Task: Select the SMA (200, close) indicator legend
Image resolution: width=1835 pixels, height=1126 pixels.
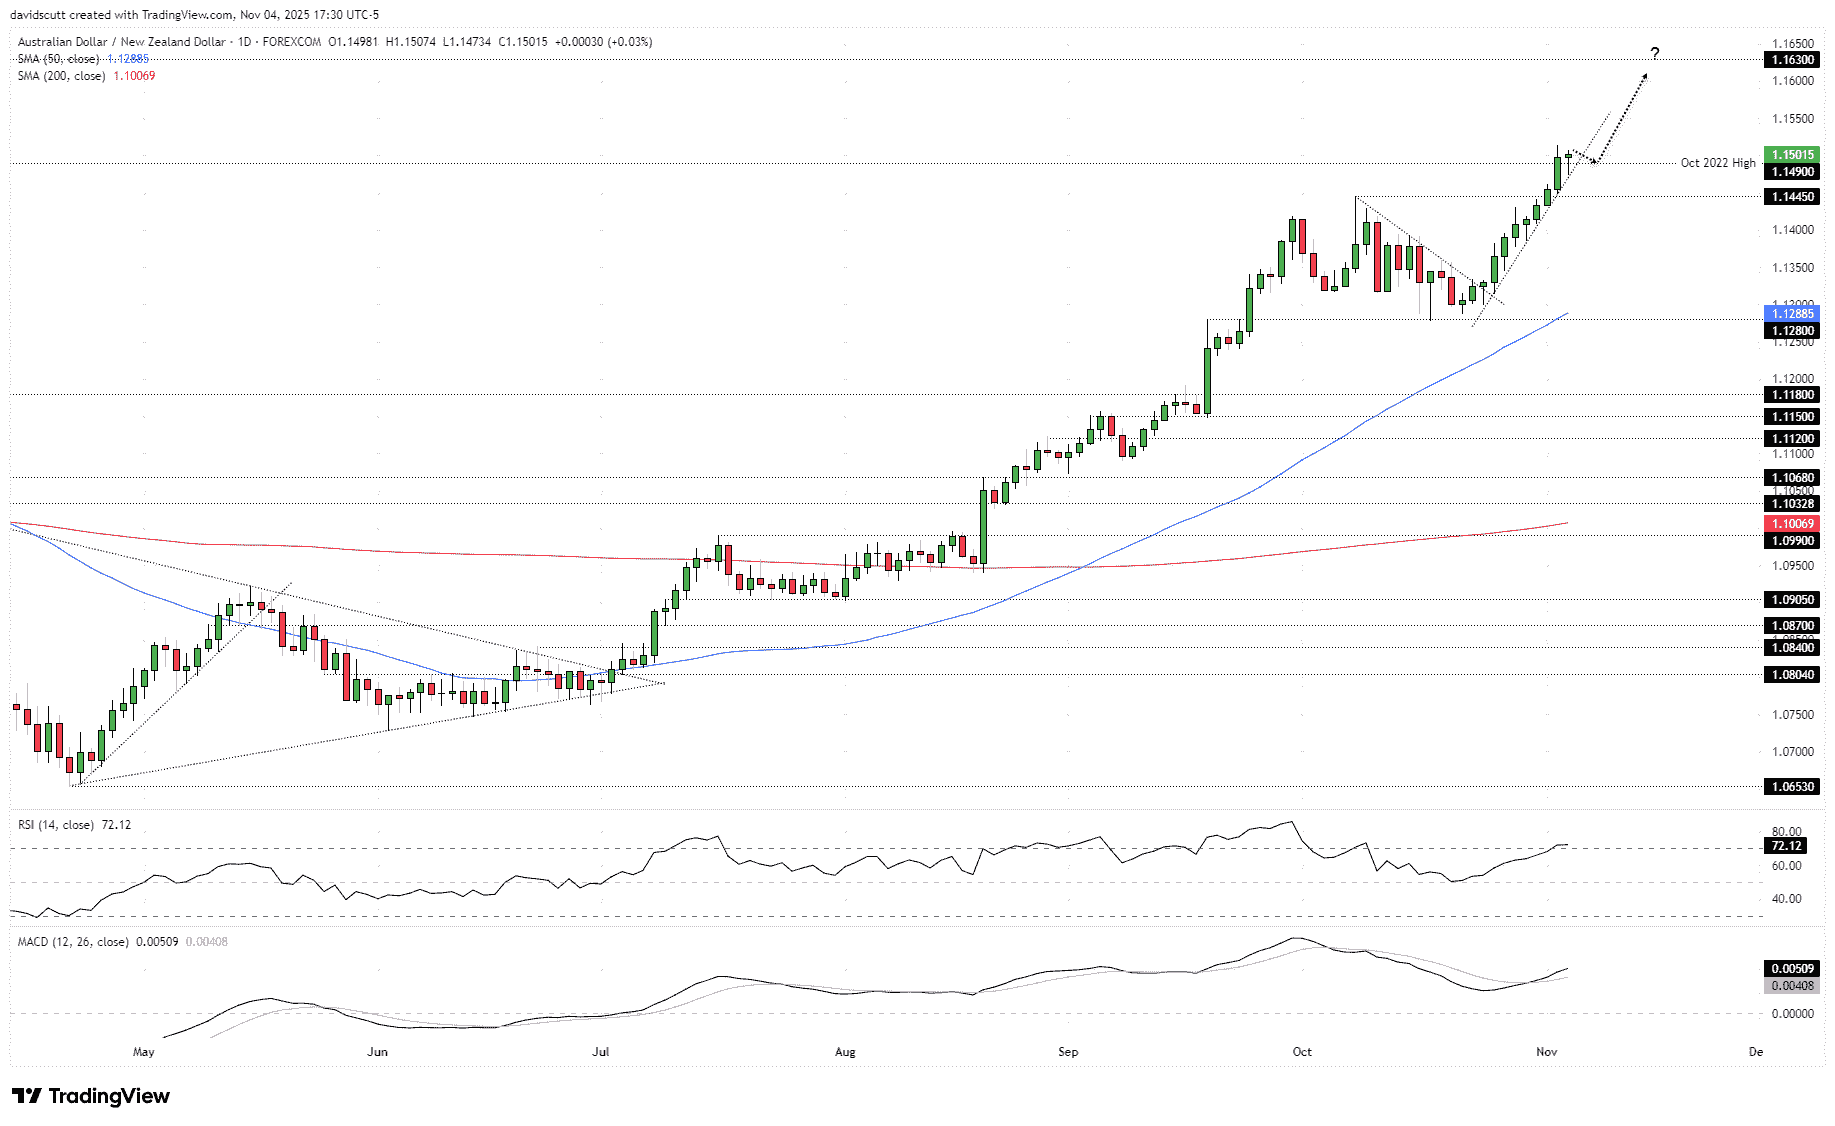Action: (60, 76)
